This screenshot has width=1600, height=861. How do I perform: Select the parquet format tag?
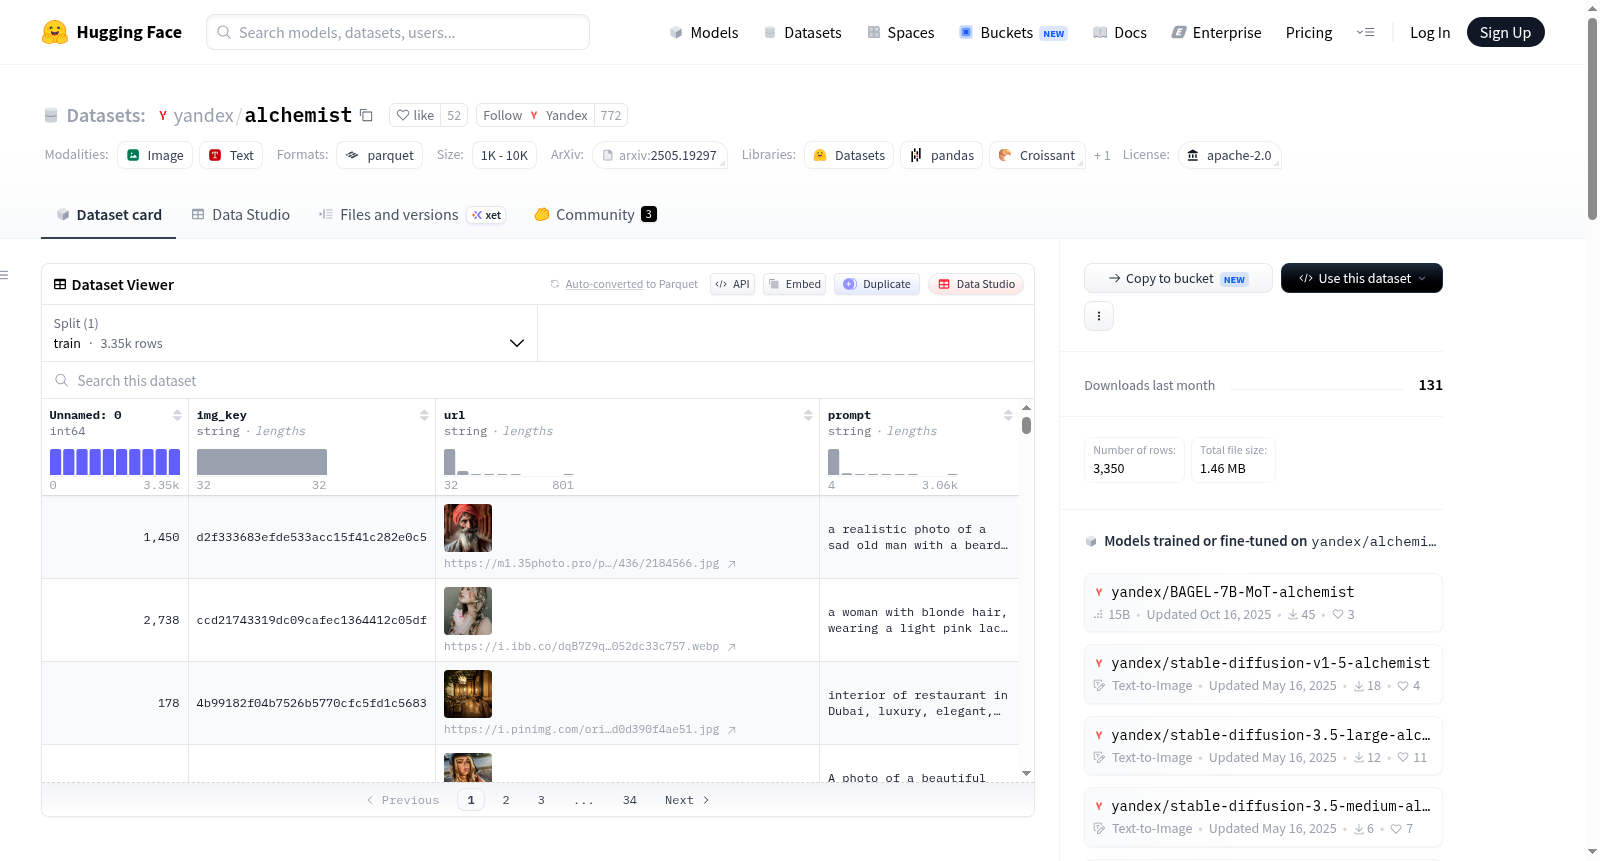point(380,155)
